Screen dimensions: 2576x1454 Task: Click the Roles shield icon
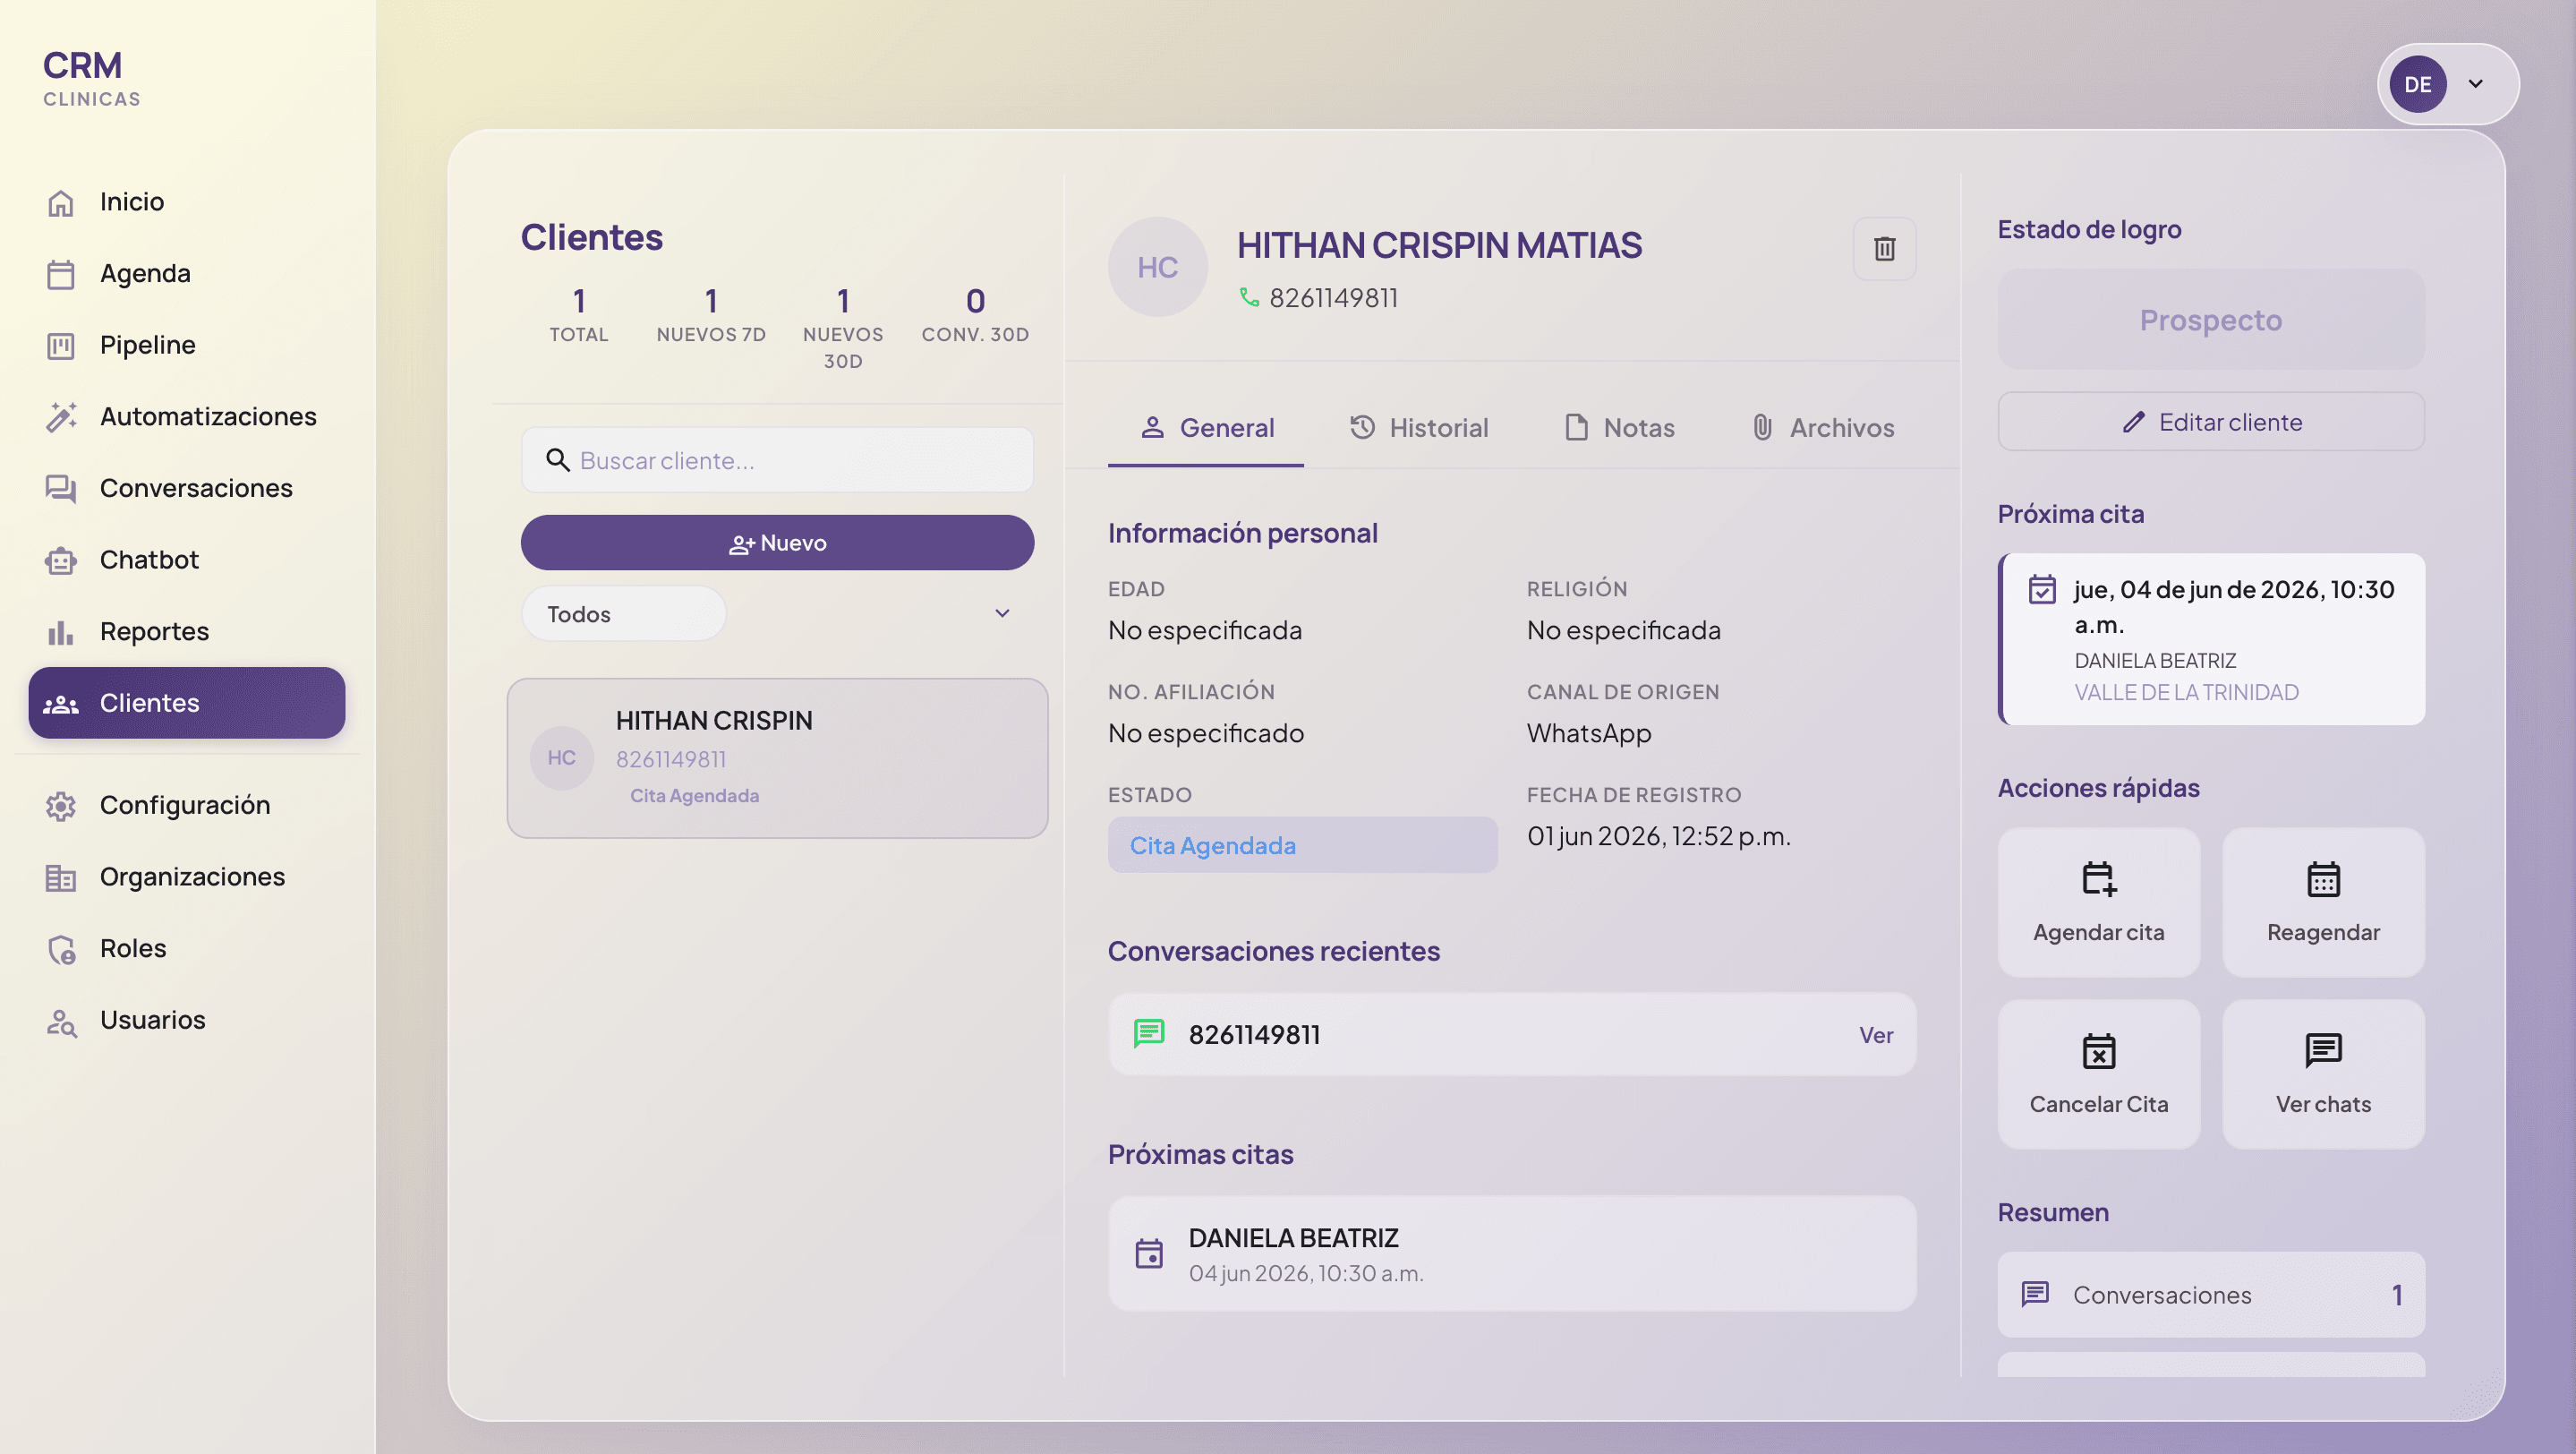[x=61, y=949]
